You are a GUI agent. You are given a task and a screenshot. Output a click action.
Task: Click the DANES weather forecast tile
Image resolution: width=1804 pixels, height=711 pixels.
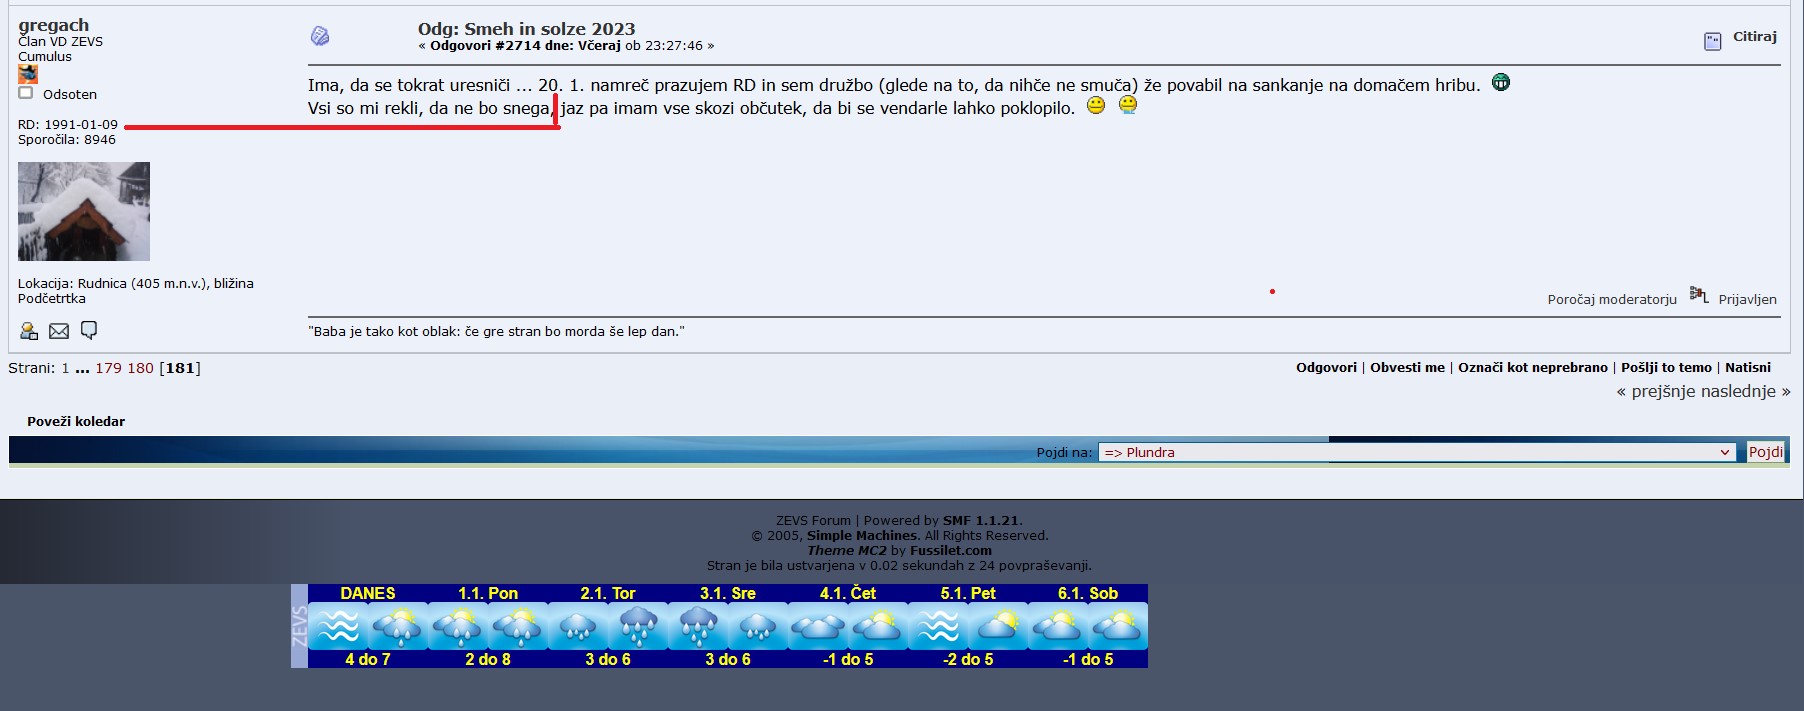click(368, 626)
